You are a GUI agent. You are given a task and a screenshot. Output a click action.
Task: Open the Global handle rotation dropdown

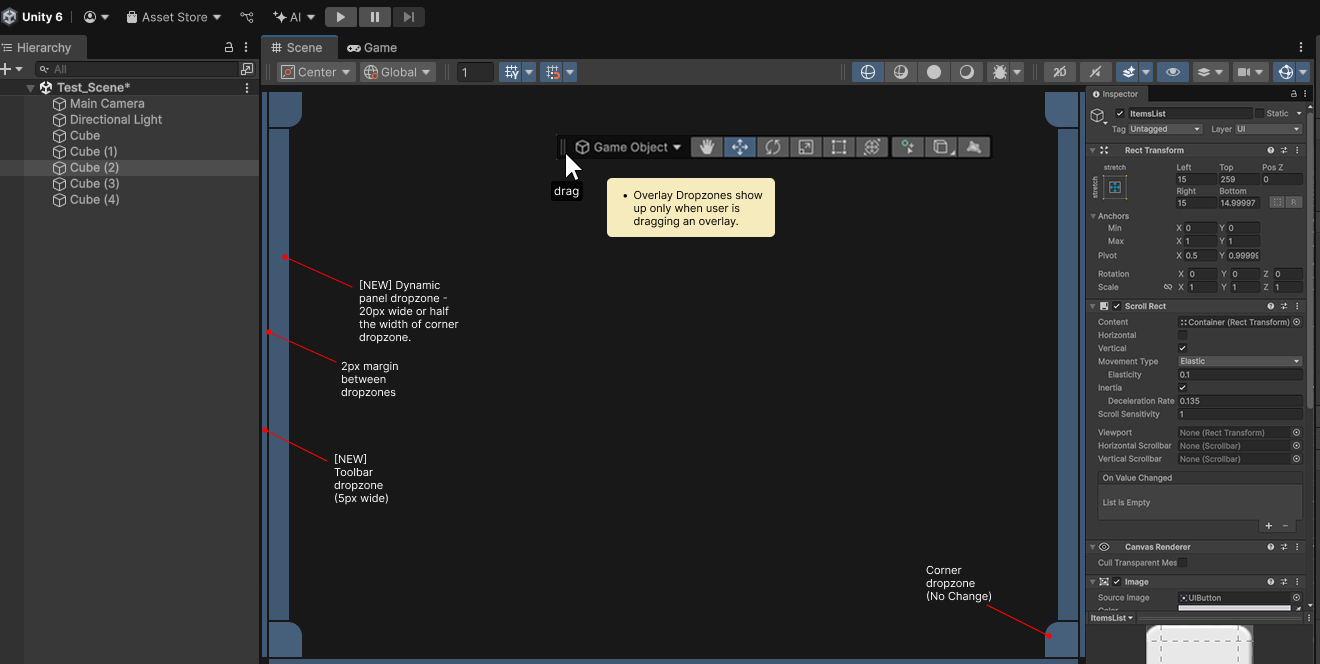pos(398,72)
